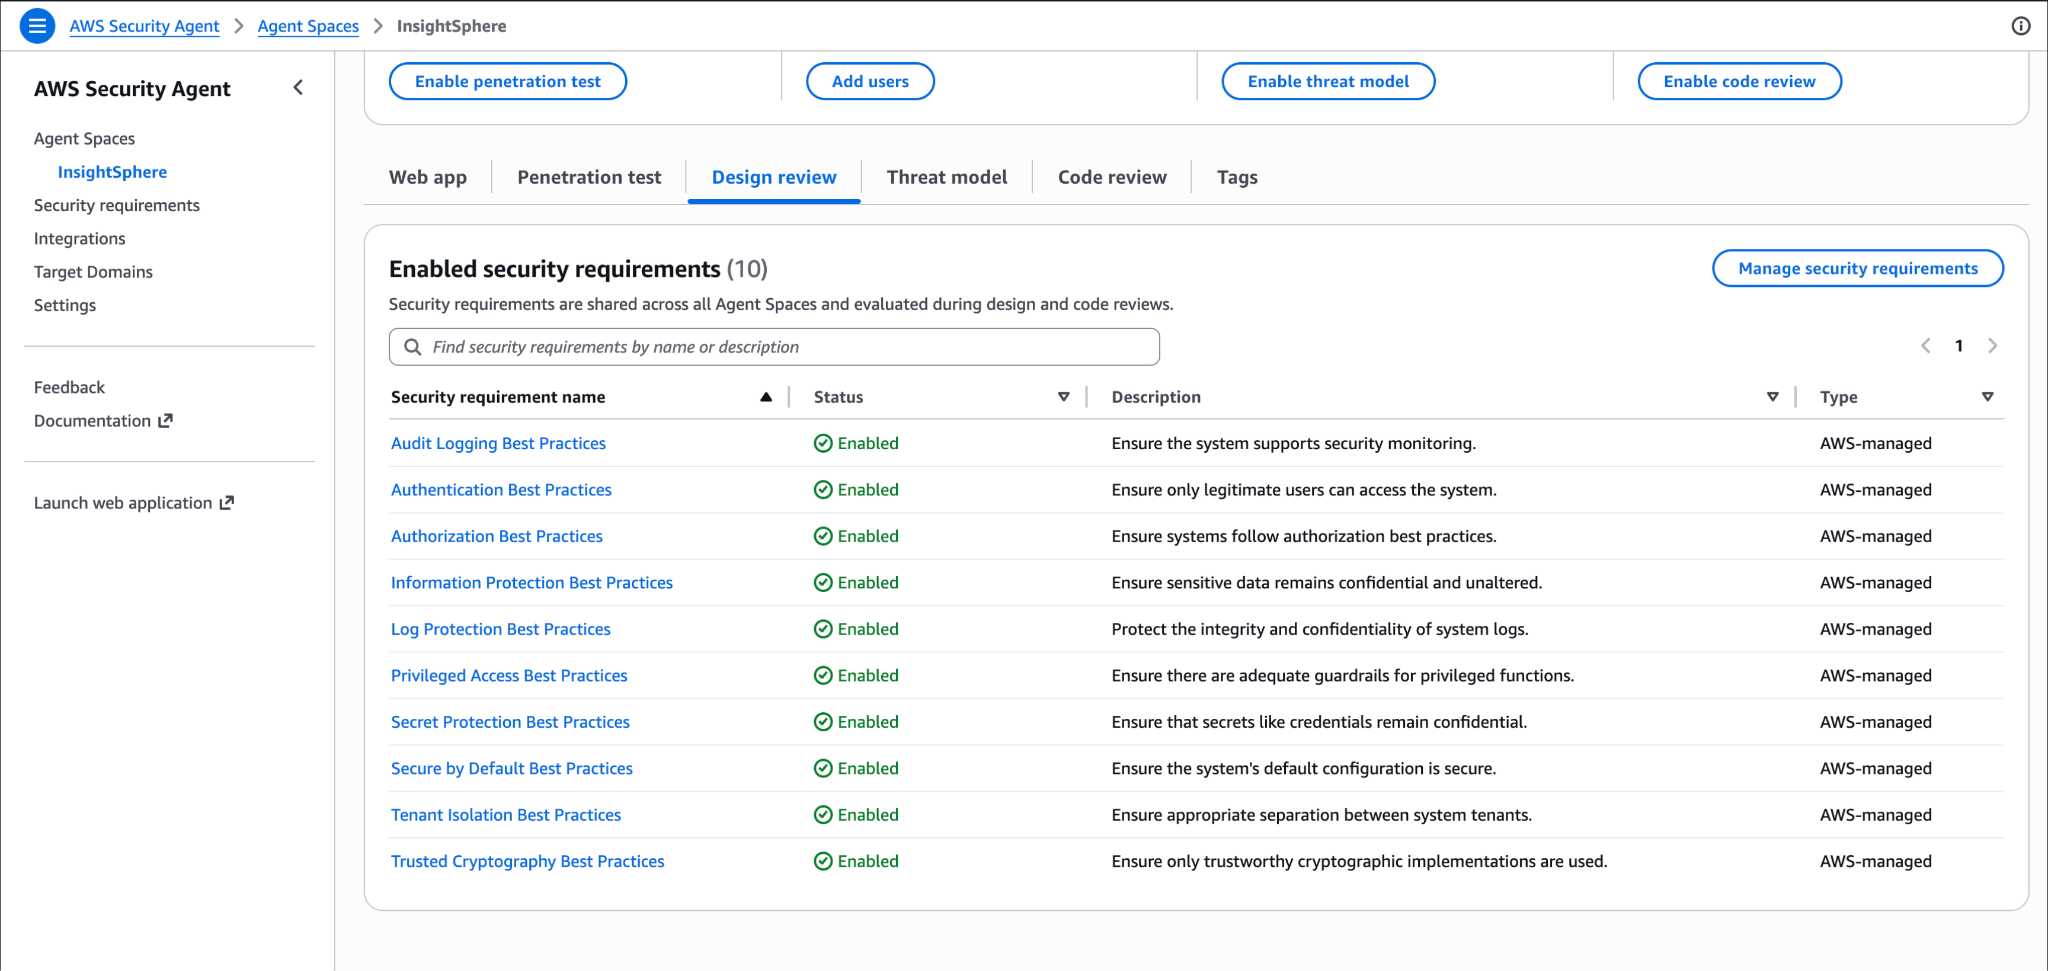This screenshot has height=971, width=2048.
Task: Focus the find security requirements search field
Action: click(774, 347)
